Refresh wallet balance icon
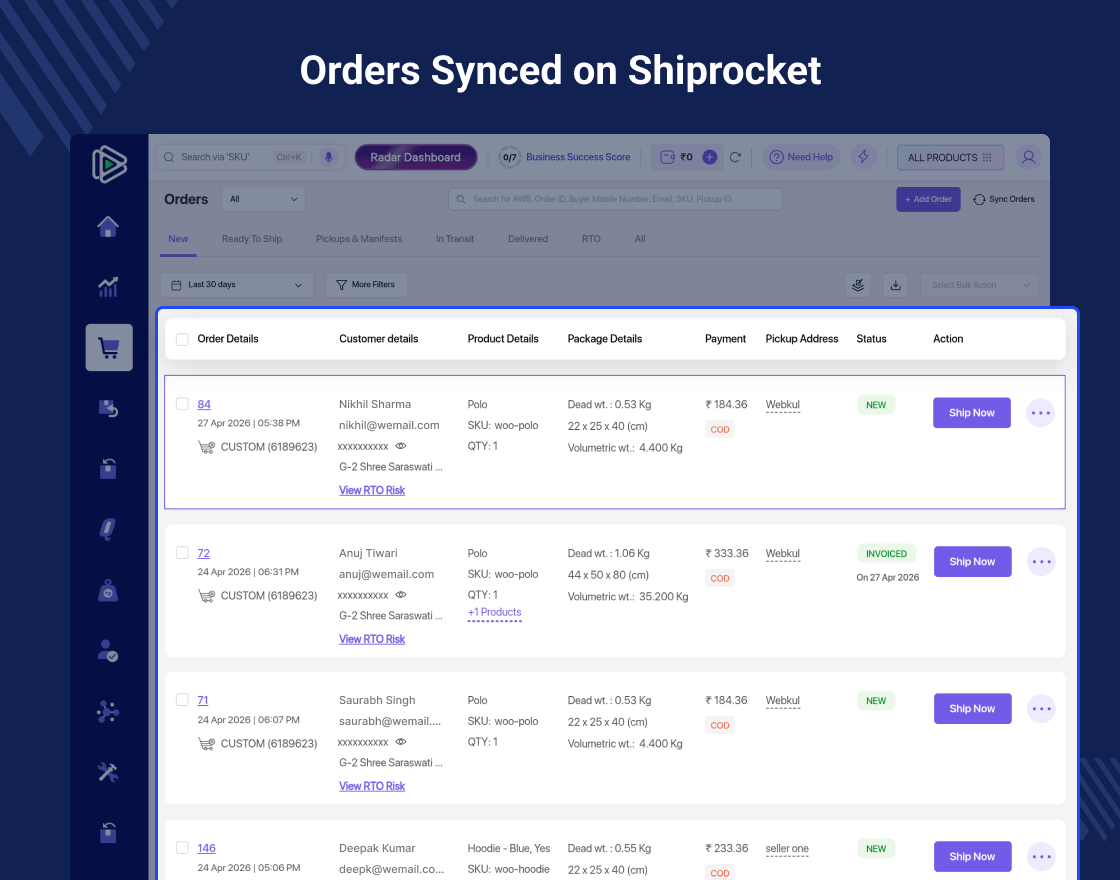This screenshot has width=1120, height=880. (735, 157)
